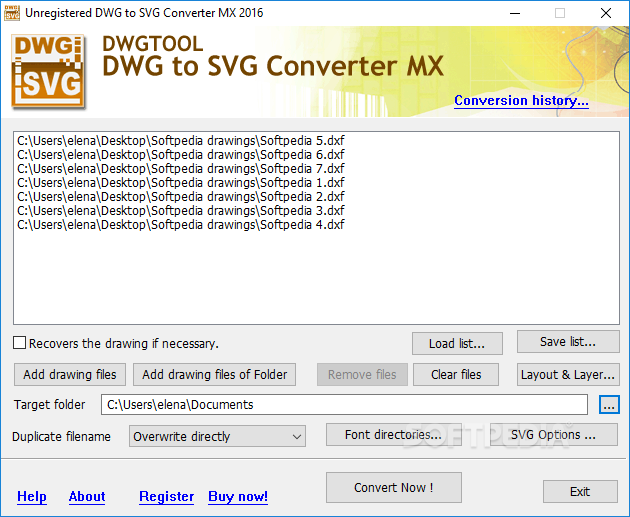This screenshot has height=517, width=630.
Task: Click Save list button
Action: pos(568,342)
